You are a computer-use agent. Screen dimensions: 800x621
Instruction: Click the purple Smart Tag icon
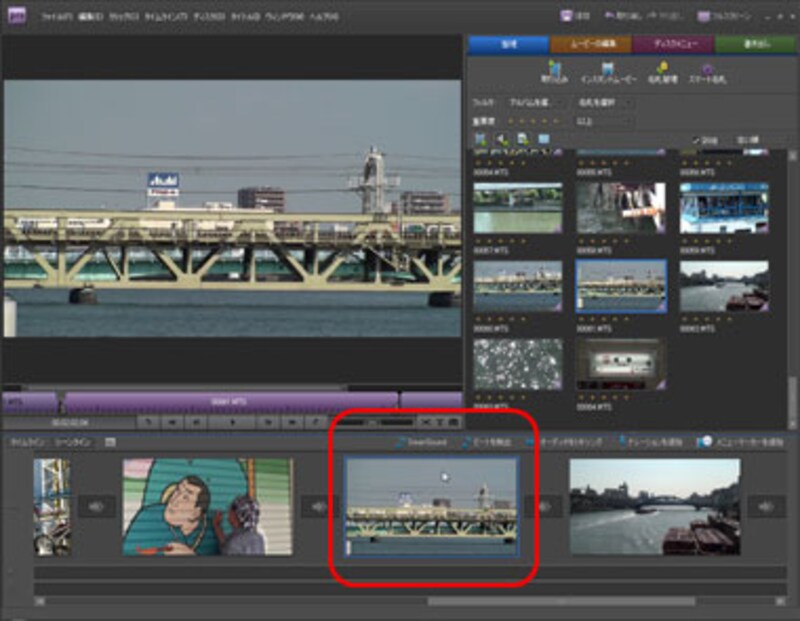point(708,68)
